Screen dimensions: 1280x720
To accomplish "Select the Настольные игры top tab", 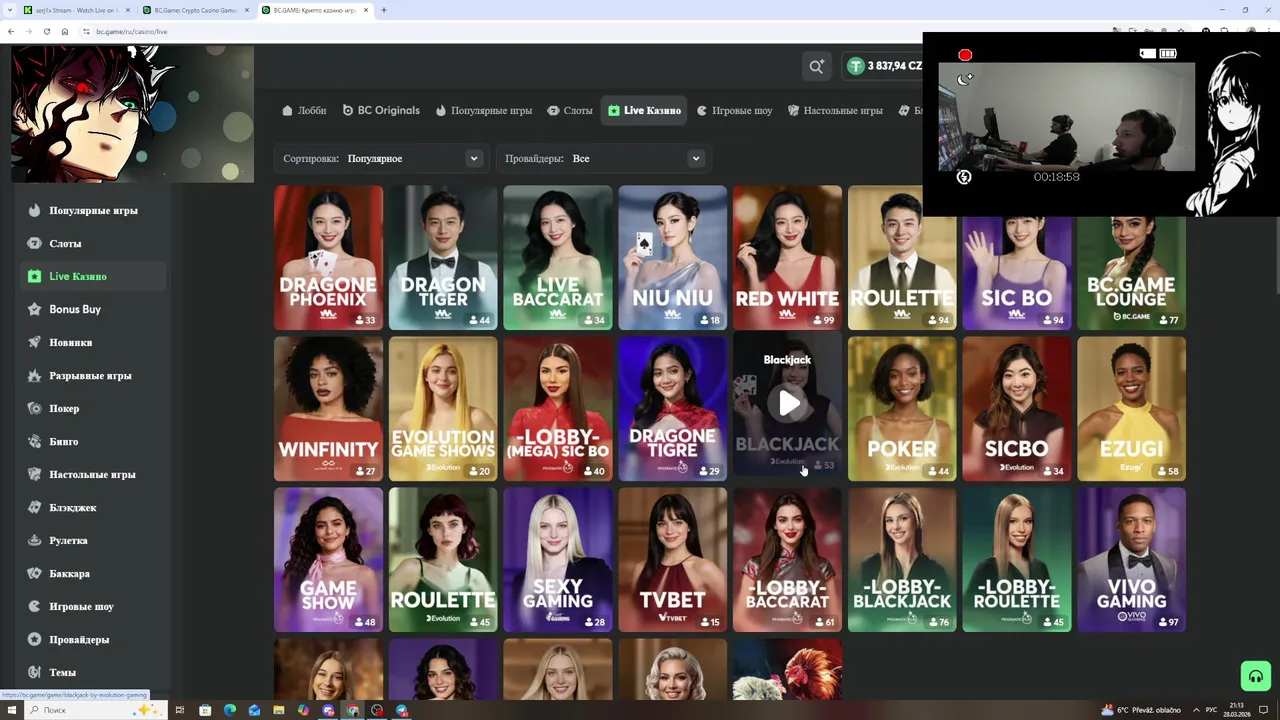I will (x=835, y=110).
